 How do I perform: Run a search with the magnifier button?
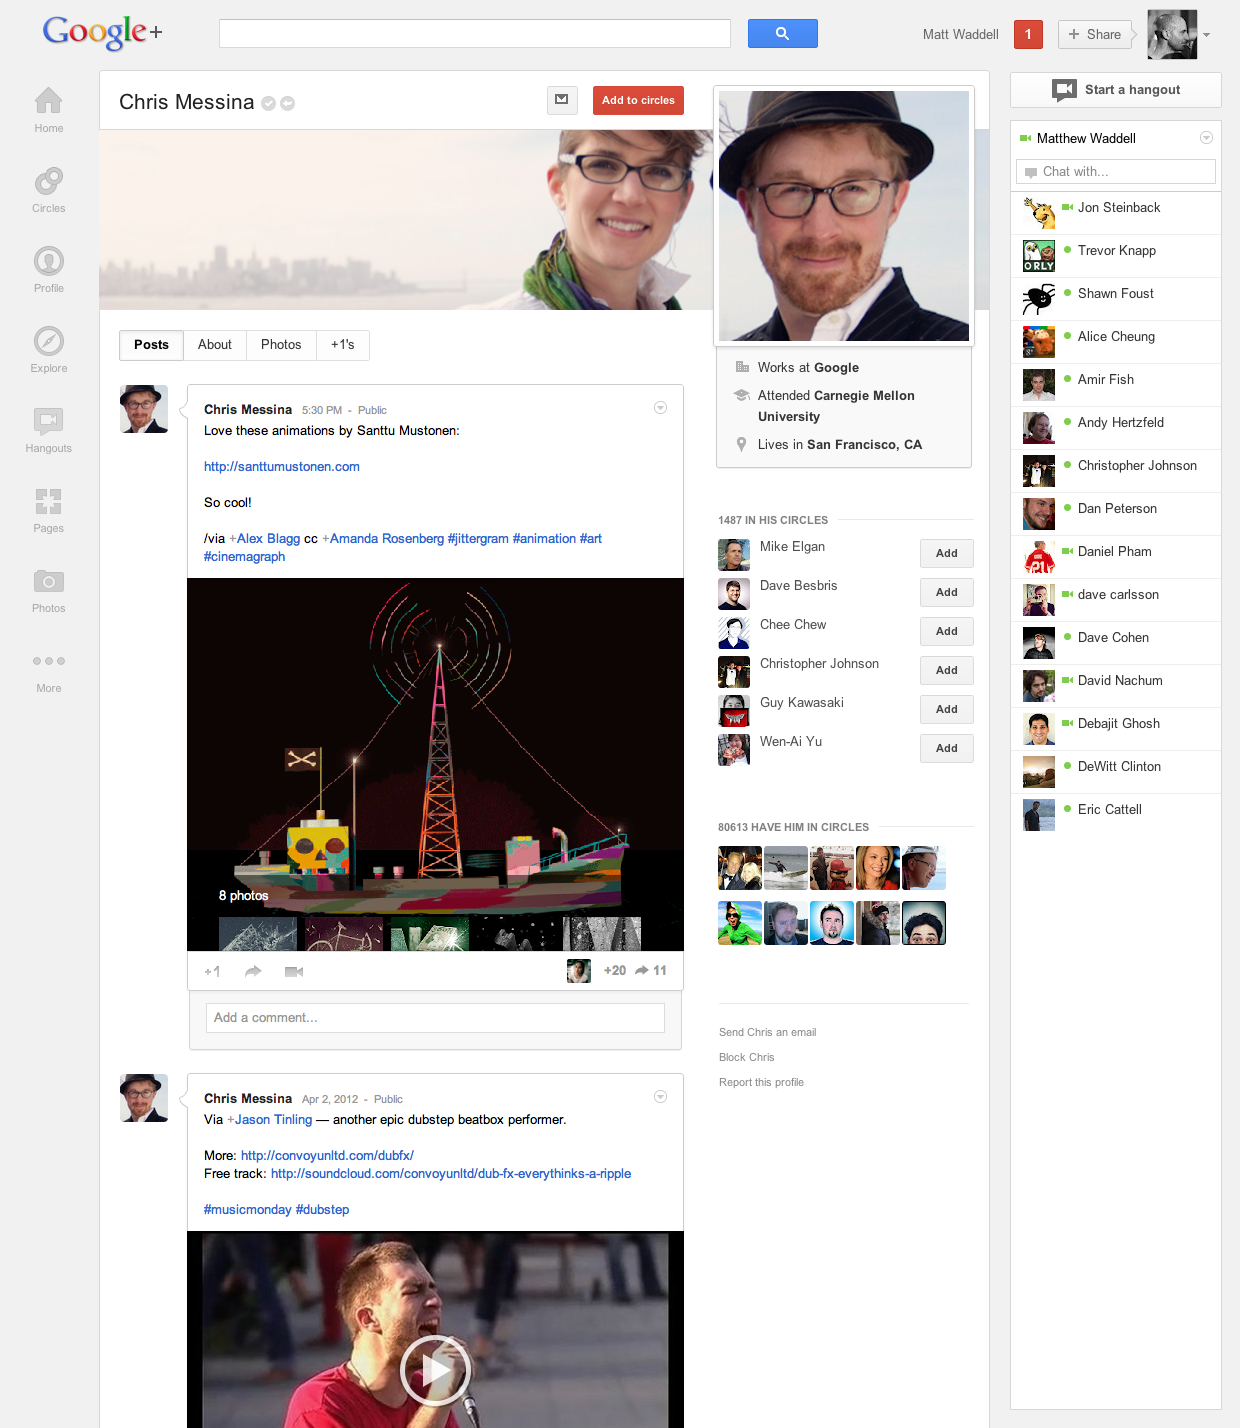pos(782,33)
